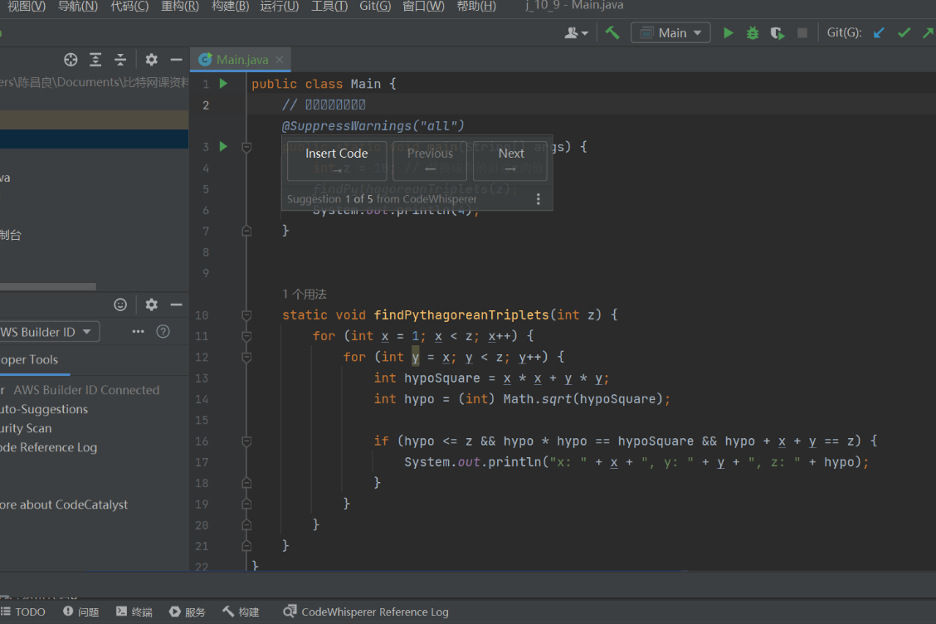Run with coverage shield icon
The height and width of the screenshot is (624, 936).
[777, 33]
